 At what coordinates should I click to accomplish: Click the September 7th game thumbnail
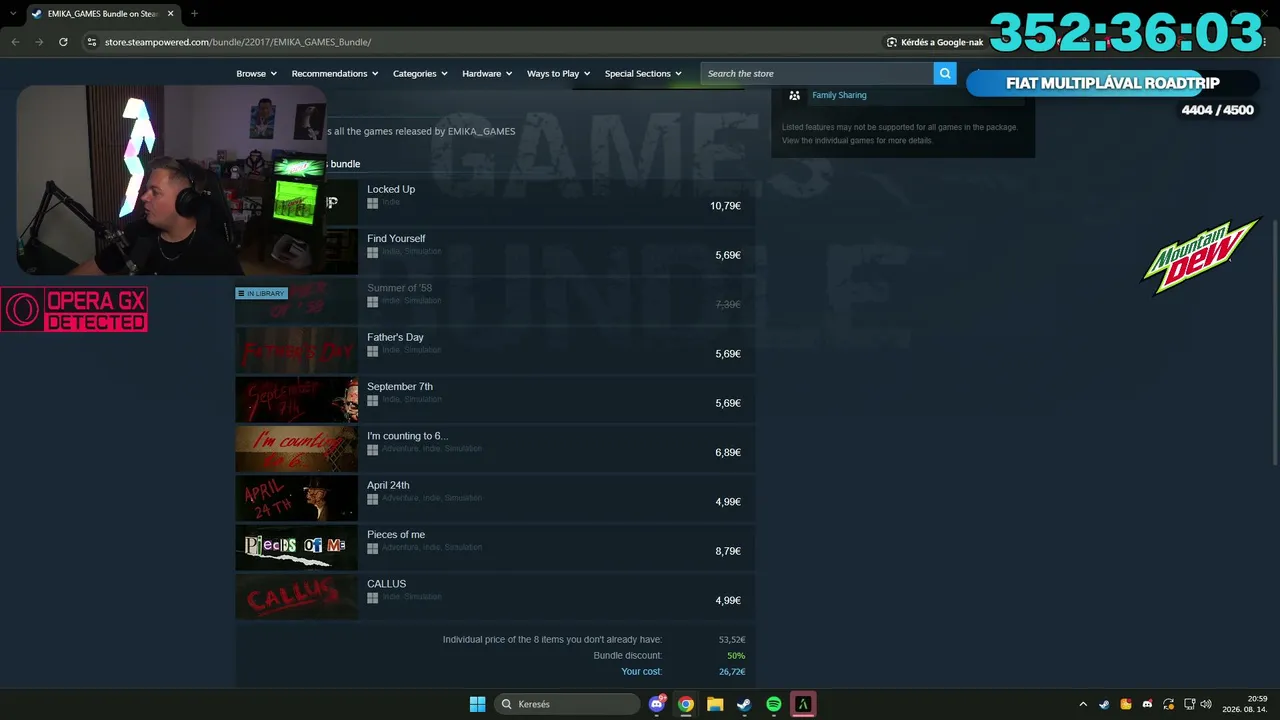point(296,399)
